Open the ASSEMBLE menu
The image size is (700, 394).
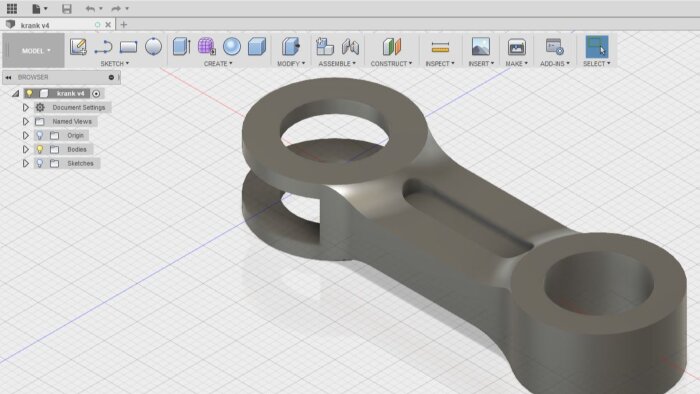click(x=337, y=64)
